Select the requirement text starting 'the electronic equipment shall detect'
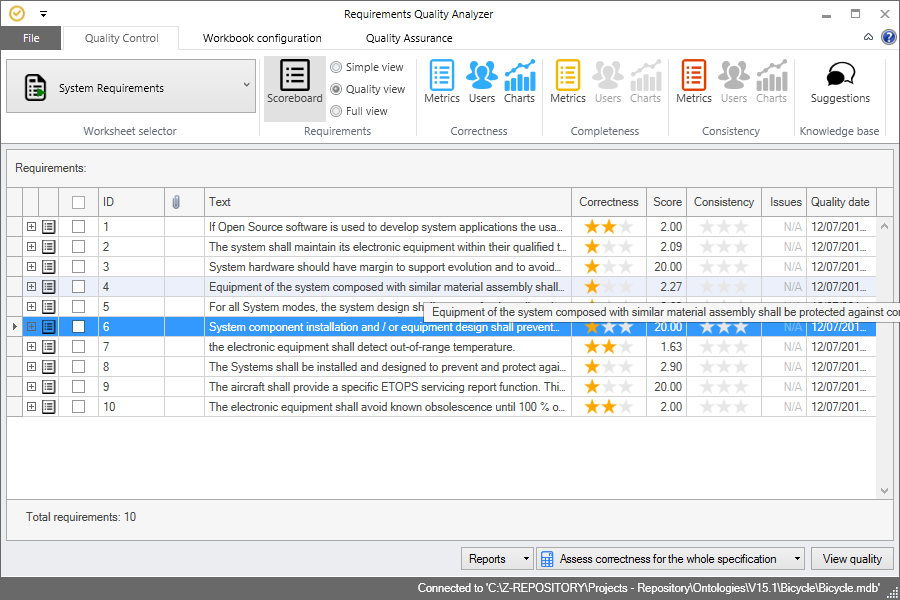This screenshot has height=600, width=900. (362, 347)
